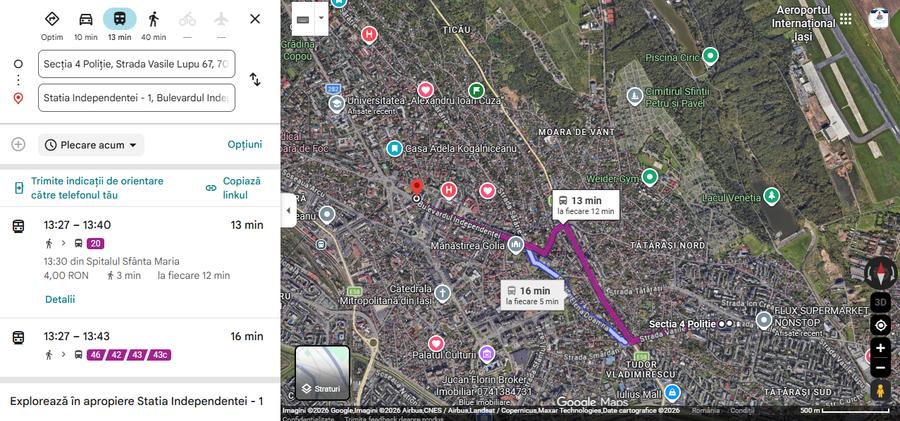The image size is (900, 421).
Task: Open the Google apps grid
Action: (x=845, y=18)
